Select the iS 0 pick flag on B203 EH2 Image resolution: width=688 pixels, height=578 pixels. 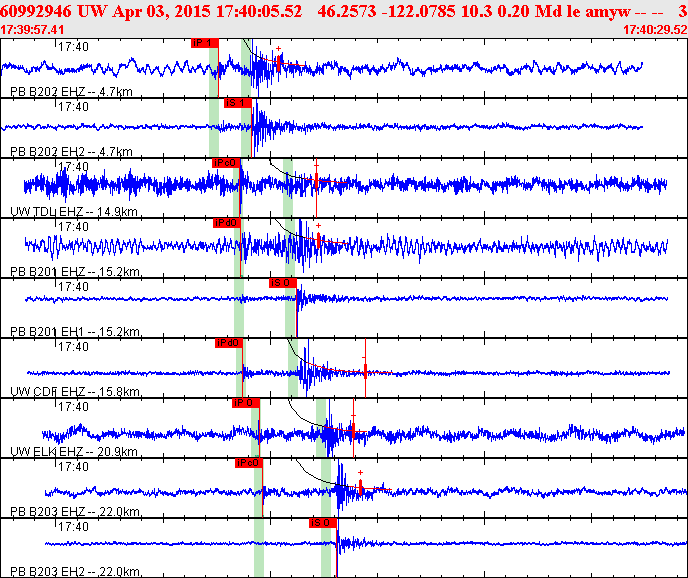click(x=322, y=523)
